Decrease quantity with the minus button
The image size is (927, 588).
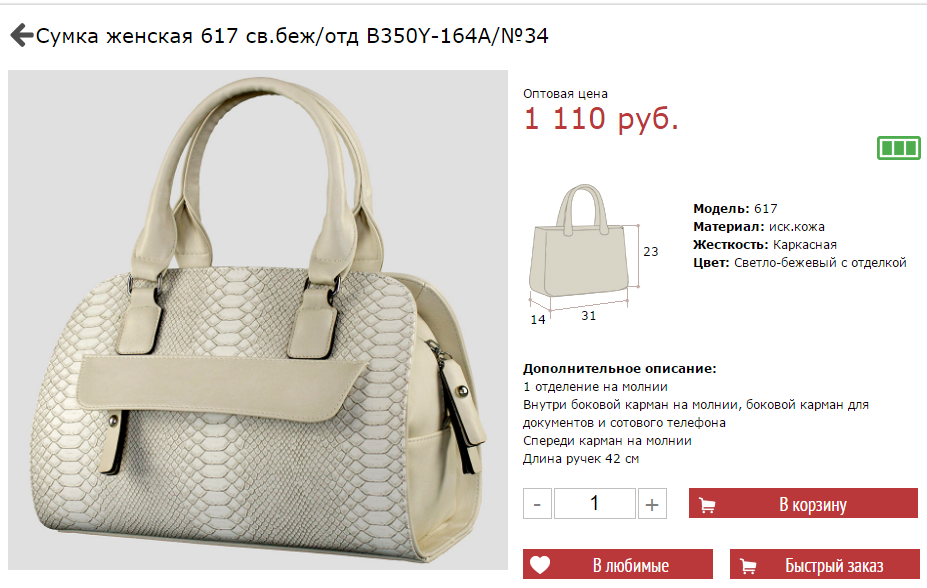[537, 504]
